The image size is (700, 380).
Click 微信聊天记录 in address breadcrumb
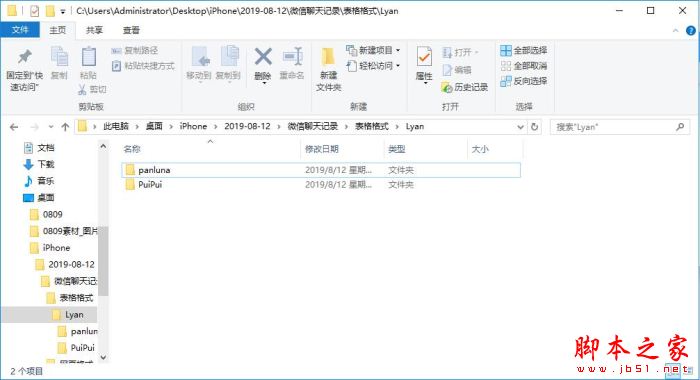click(312, 126)
